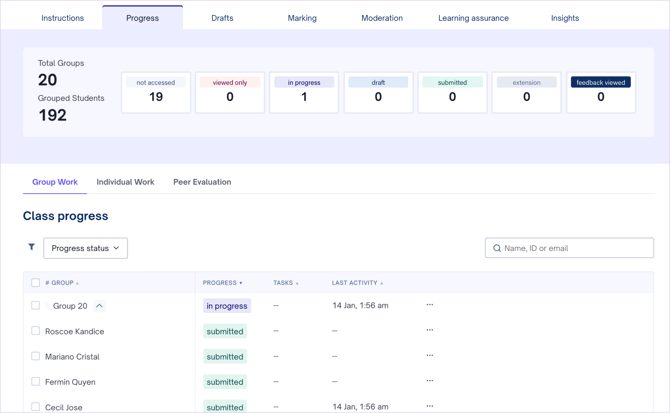Open the three-dot menu for Mariano Cristal
The height and width of the screenshot is (413, 670).
[x=430, y=356]
